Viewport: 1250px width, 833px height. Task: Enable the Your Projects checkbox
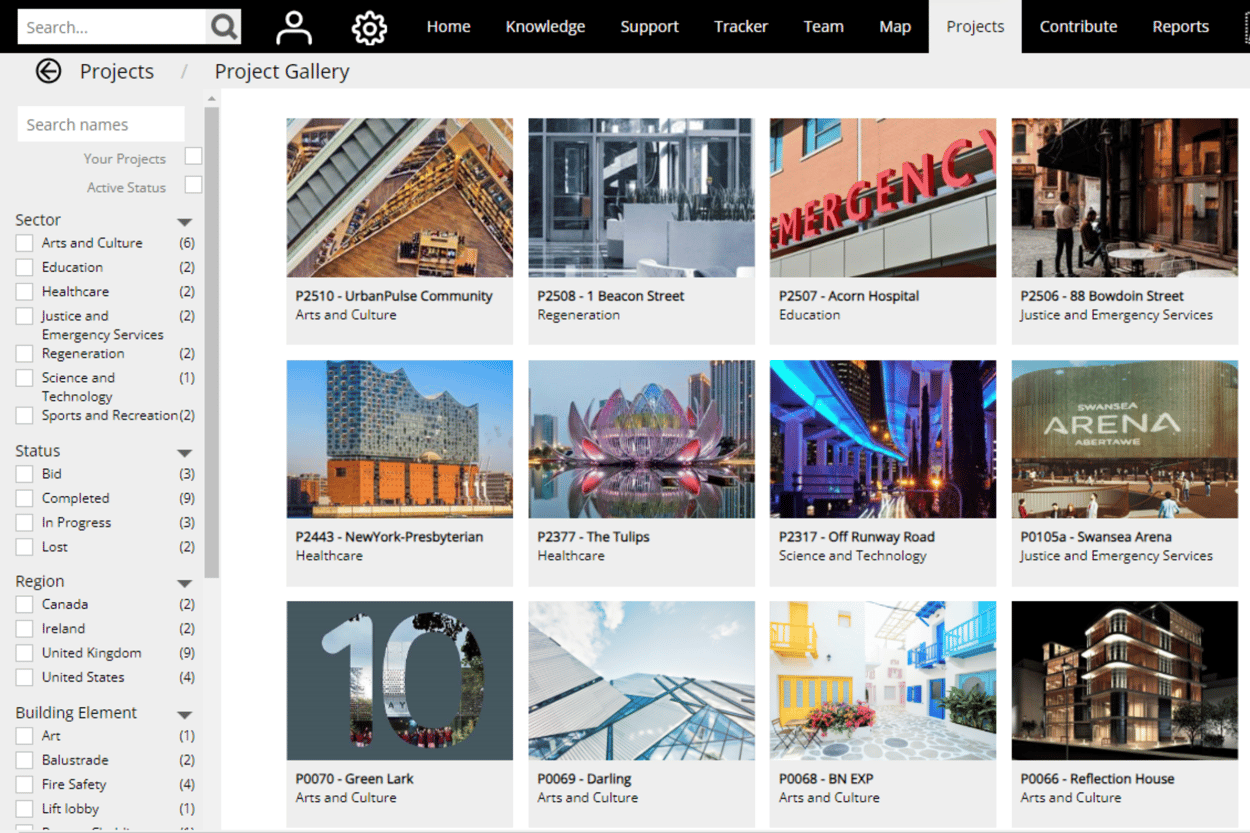pyautogui.click(x=193, y=156)
